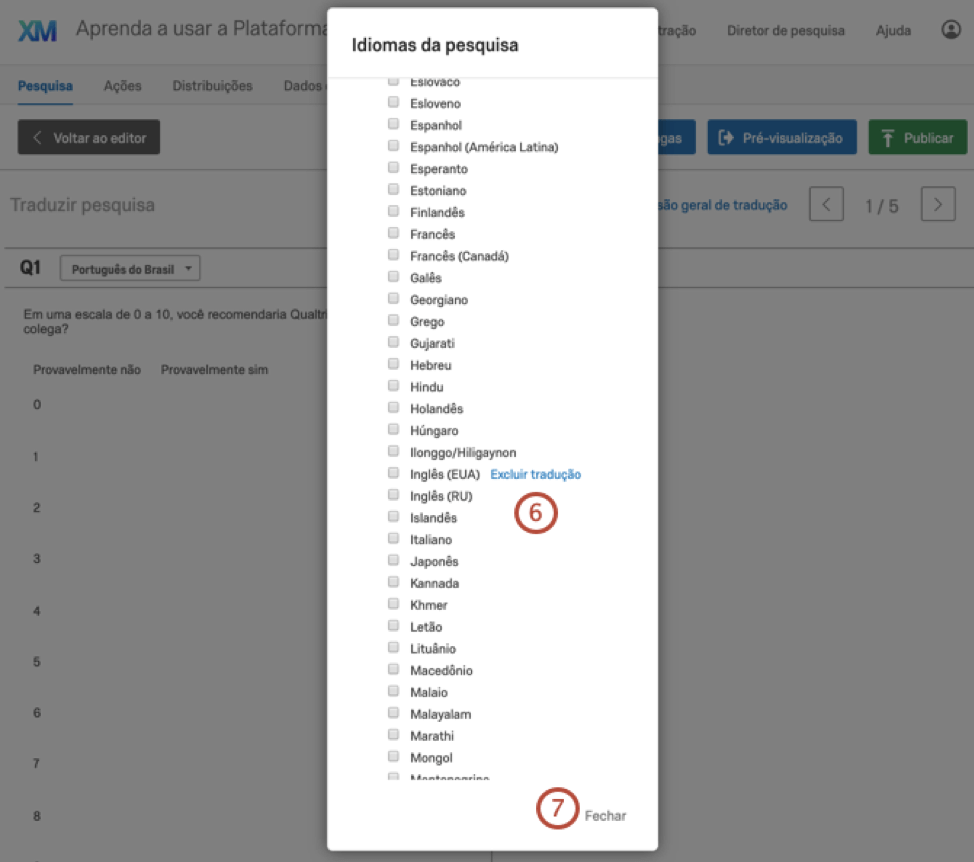Viewport: 974px width, 862px height.
Task: Go to next question arrow
Action: tap(937, 205)
